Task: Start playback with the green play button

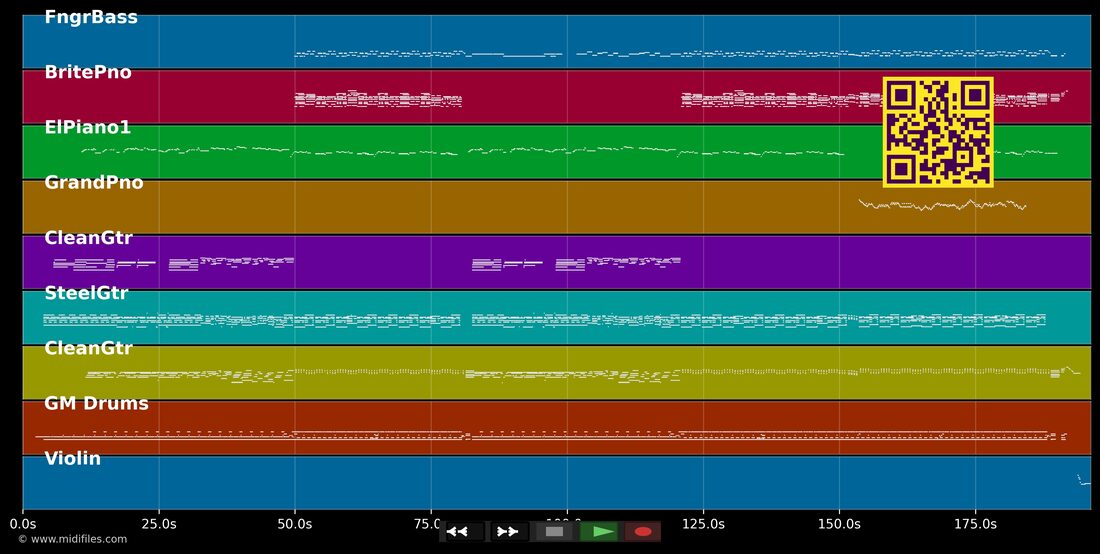Action: pyautogui.click(x=601, y=532)
